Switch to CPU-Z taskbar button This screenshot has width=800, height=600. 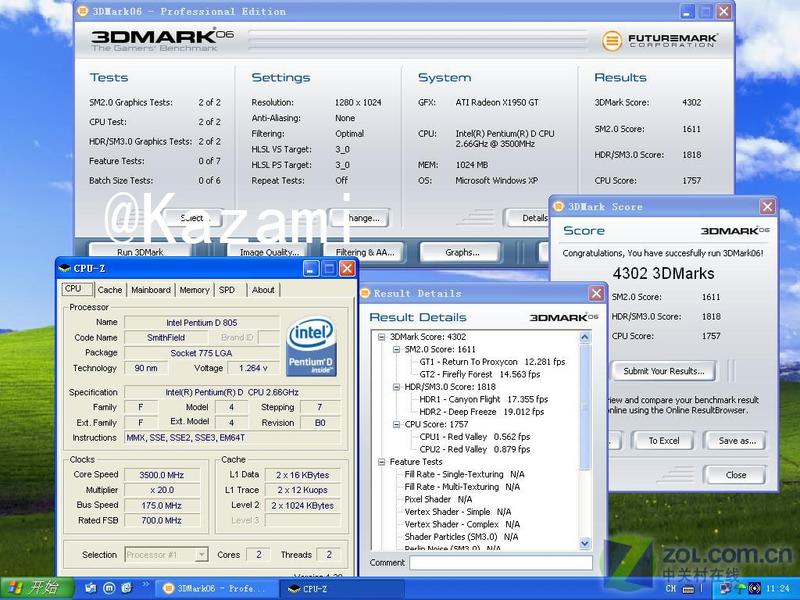pyautogui.click(x=341, y=589)
